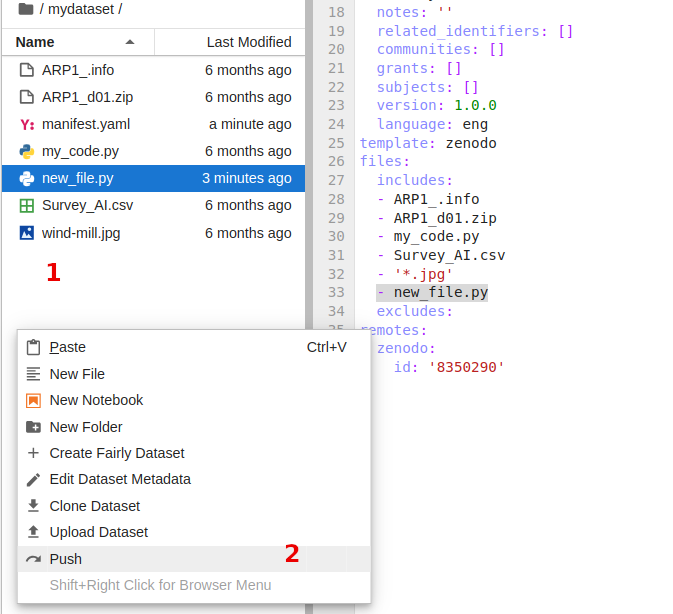Click the folder icon in breadcrumb path
This screenshot has width=673, height=614.
pos(26,9)
